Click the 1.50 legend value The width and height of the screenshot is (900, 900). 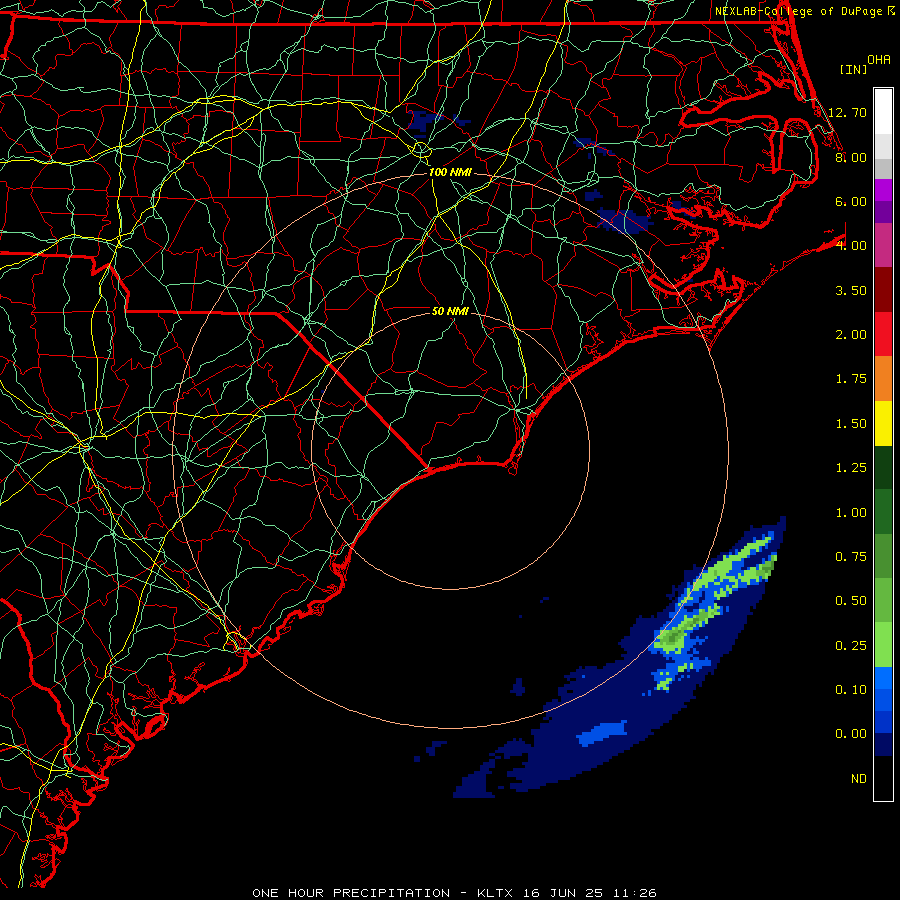[x=851, y=424]
